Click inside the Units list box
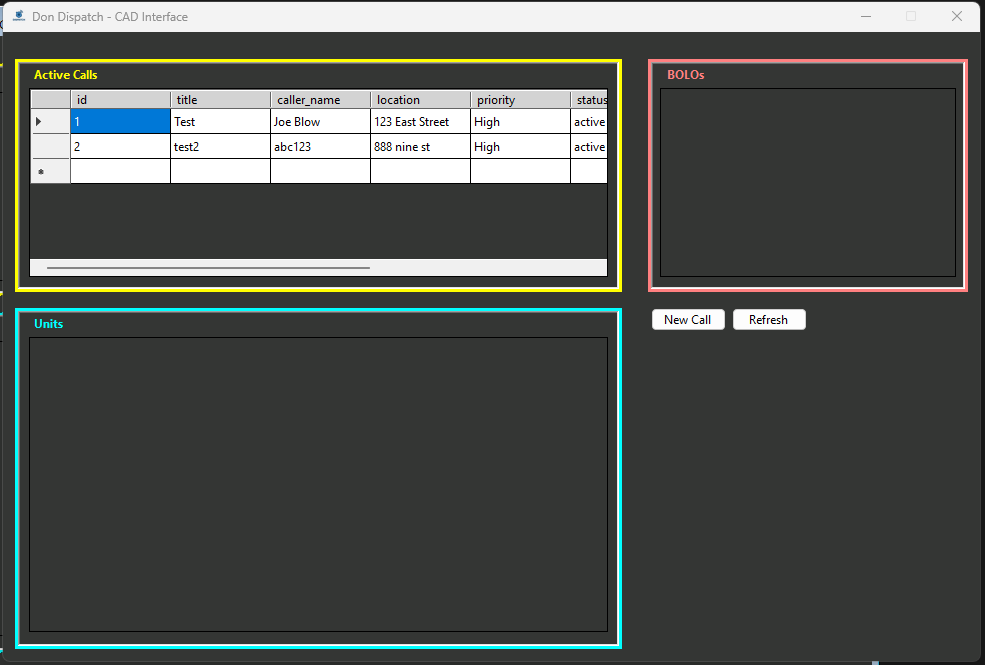Viewport: 985px width, 665px height. (x=318, y=485)
